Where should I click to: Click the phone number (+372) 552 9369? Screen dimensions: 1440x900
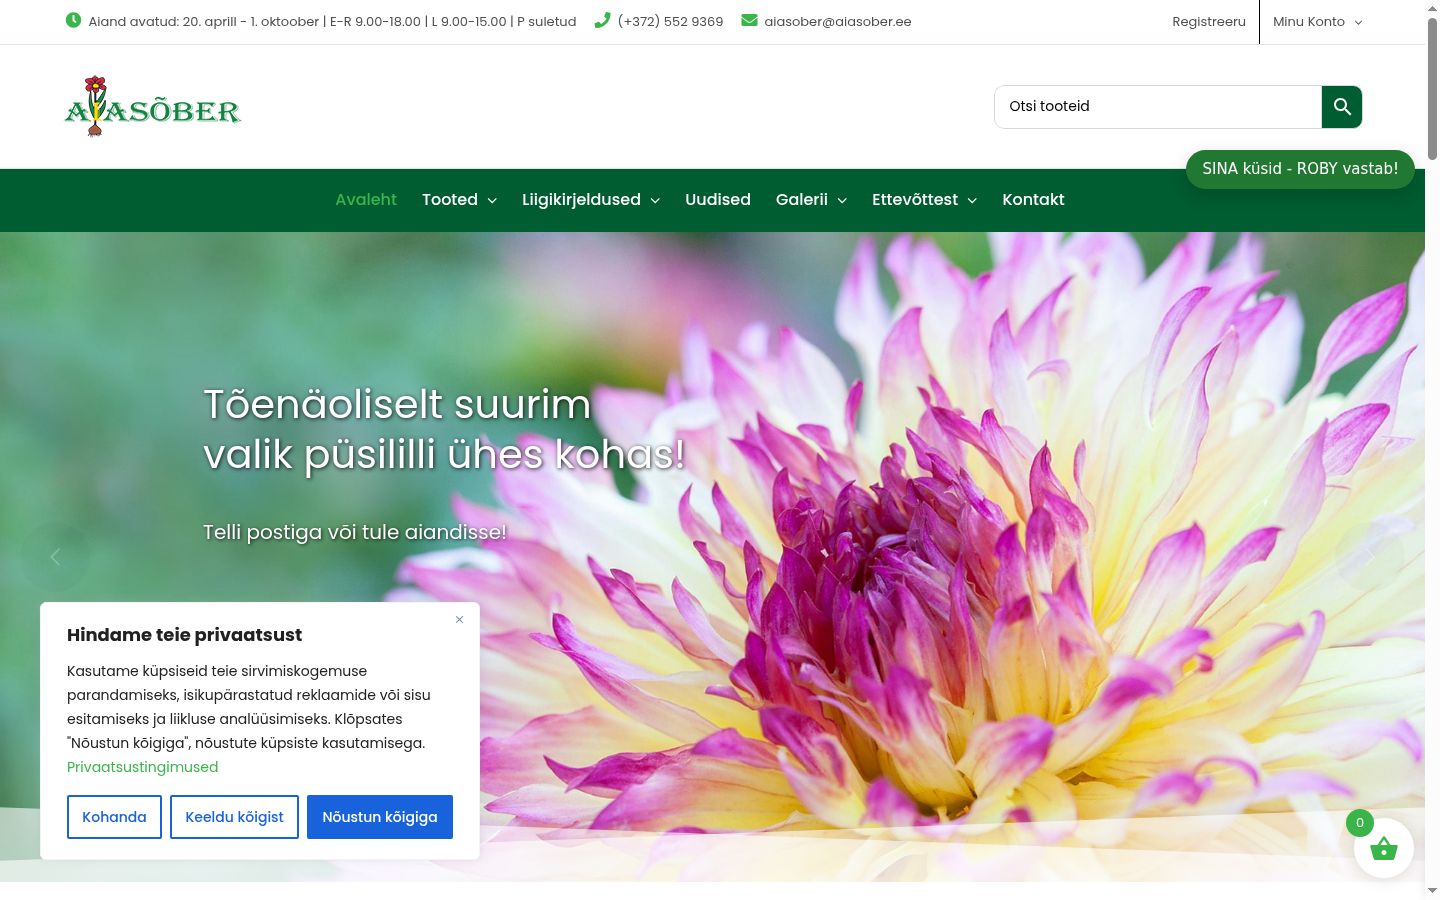[x=670, y=21]
